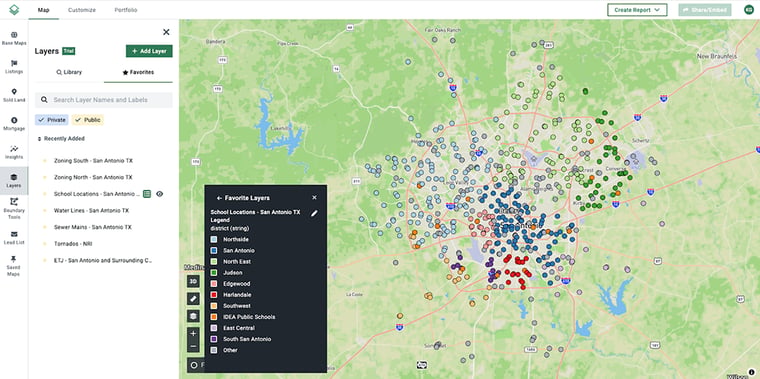Open the map layers stack button
760x379 pixels.
pyautogui.click(x=193, y=316)
